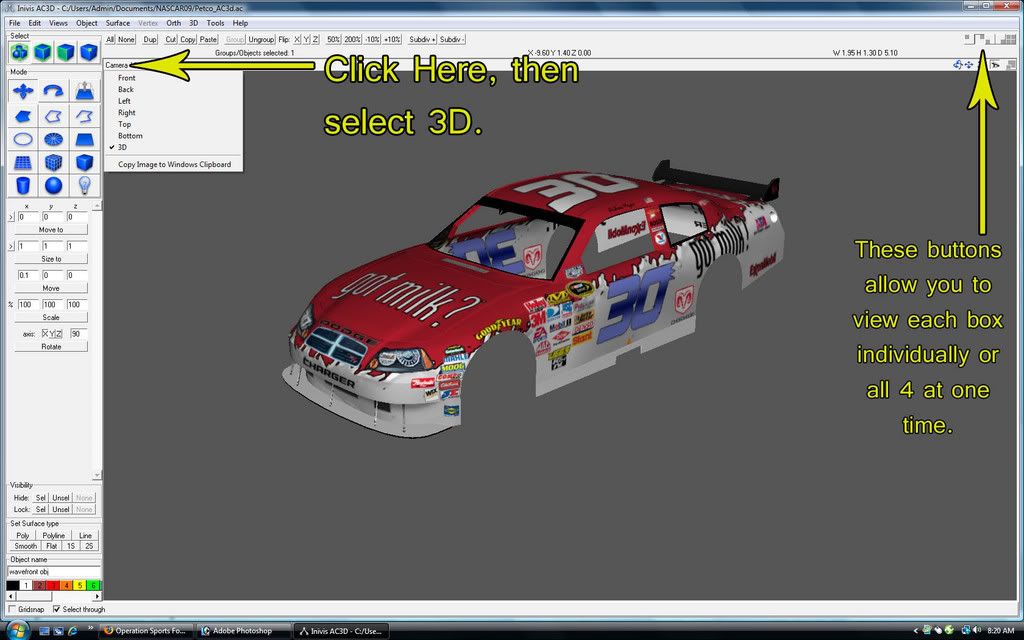Select Front view from camera list
1024x640 pixels.
tap(127, 78)
